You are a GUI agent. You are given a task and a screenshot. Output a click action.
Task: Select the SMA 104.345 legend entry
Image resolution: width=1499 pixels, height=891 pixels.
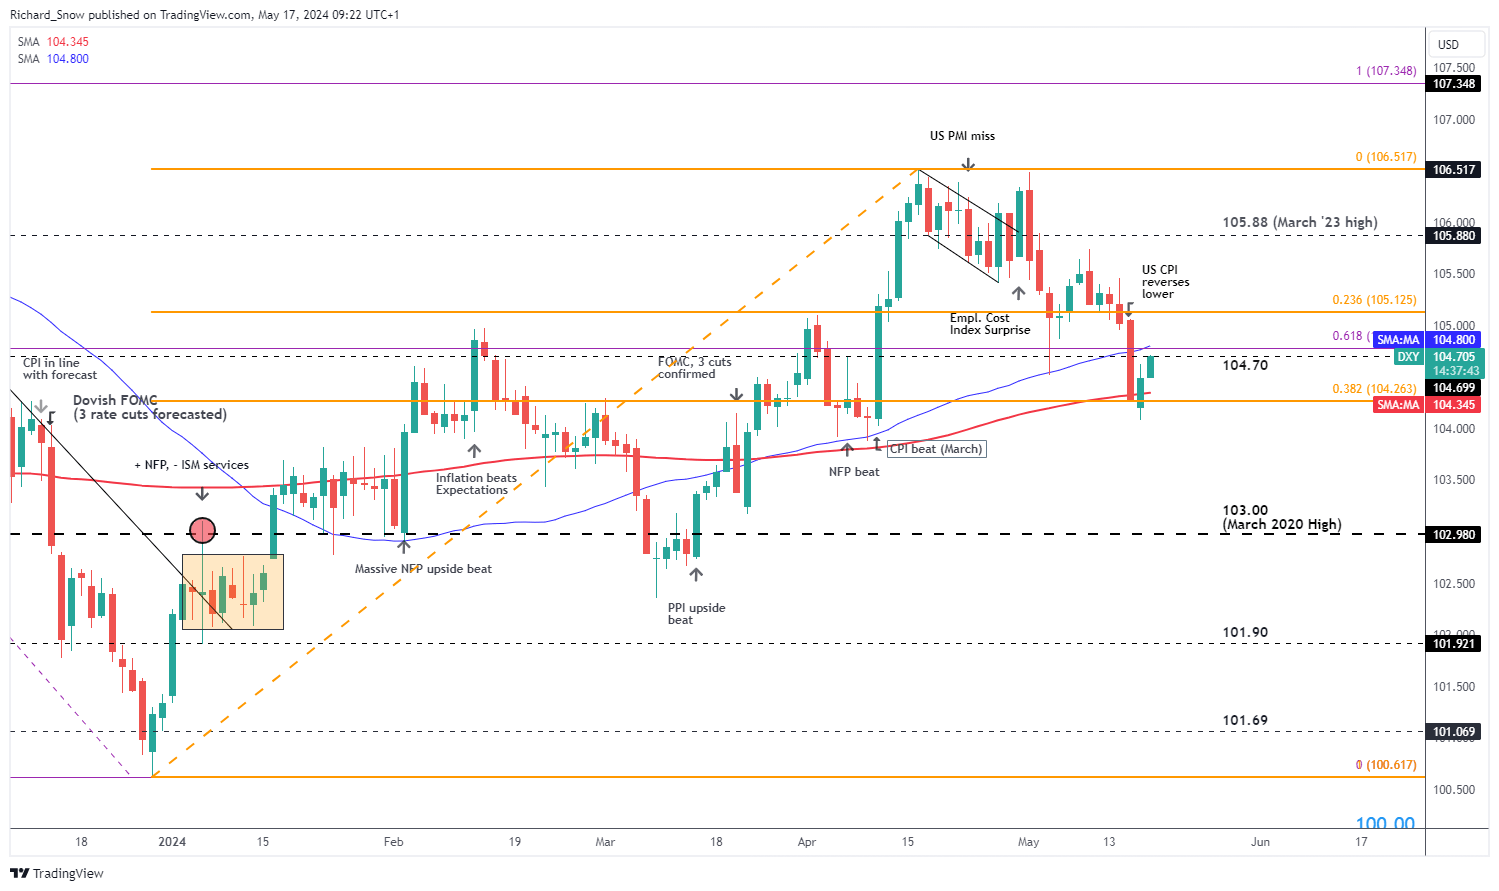point(53,42)
